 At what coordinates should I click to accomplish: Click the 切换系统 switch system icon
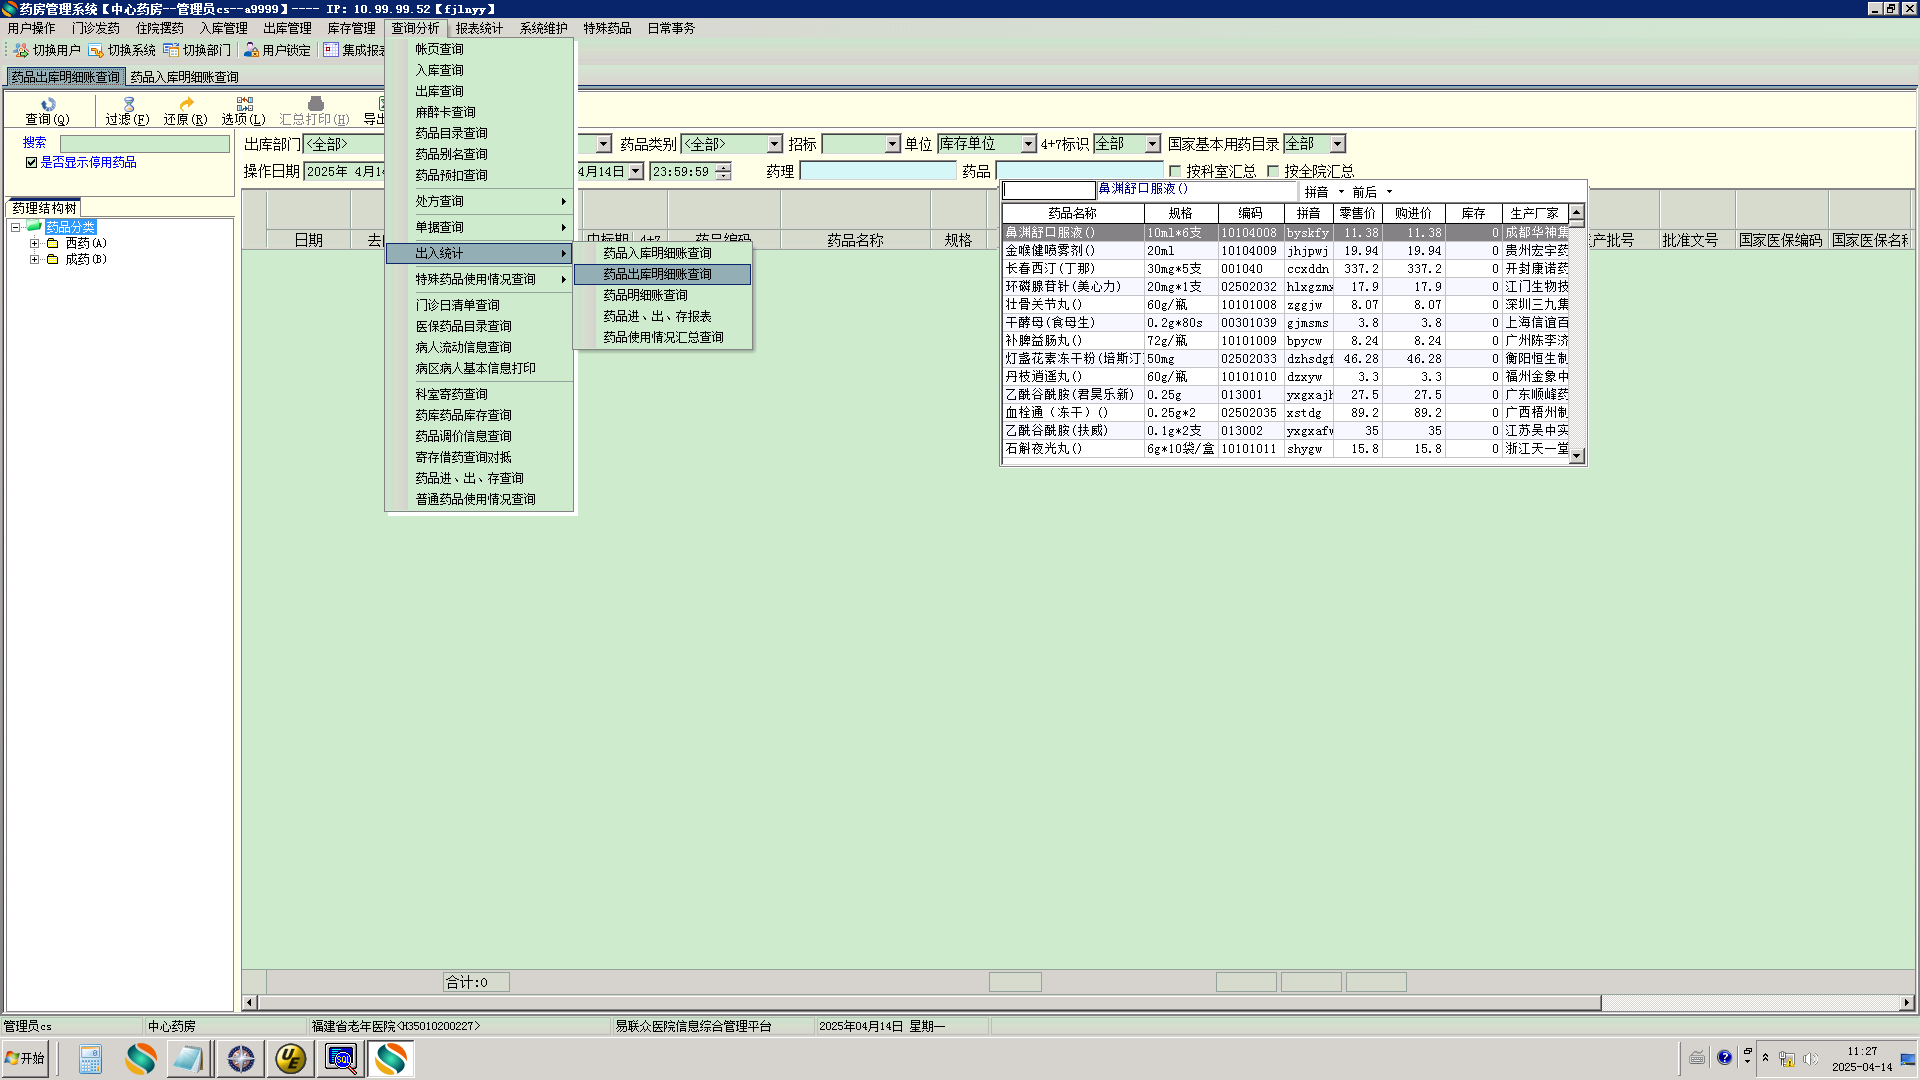(x=96, y=50)
